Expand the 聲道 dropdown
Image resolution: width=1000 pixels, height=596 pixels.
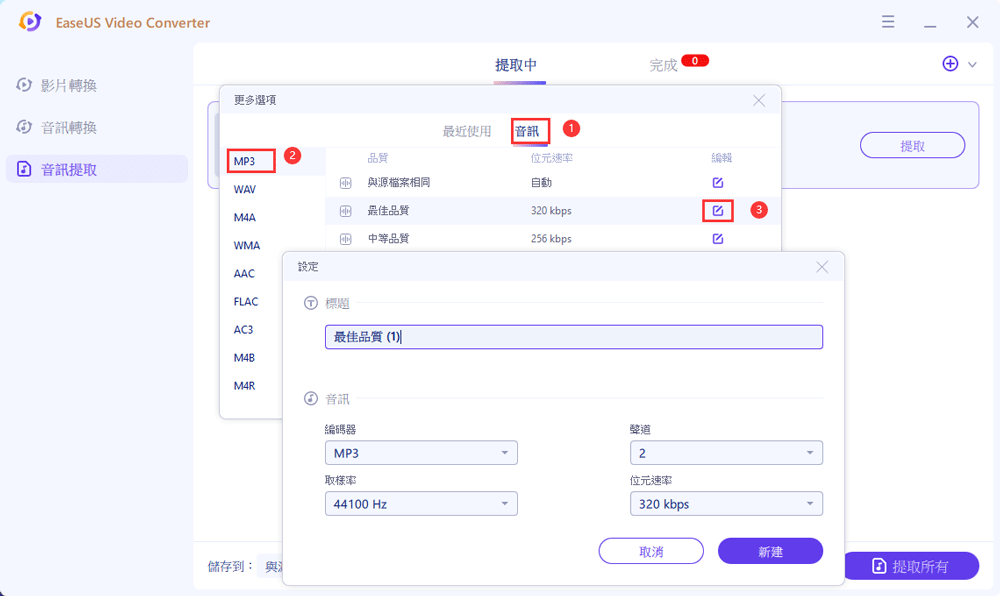coord(726,453)
